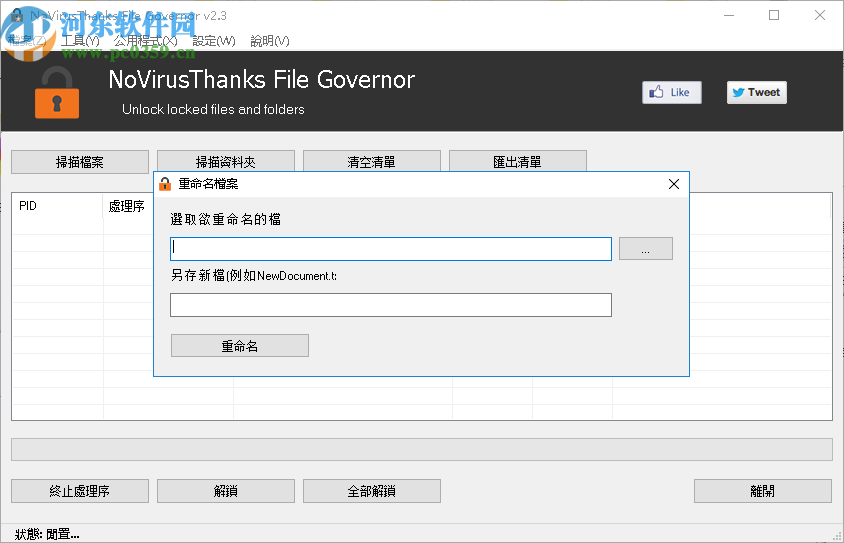Click the 掃描檔案 button
The height and width of the screenshot is (543, 844).
[x=80, y=162]
